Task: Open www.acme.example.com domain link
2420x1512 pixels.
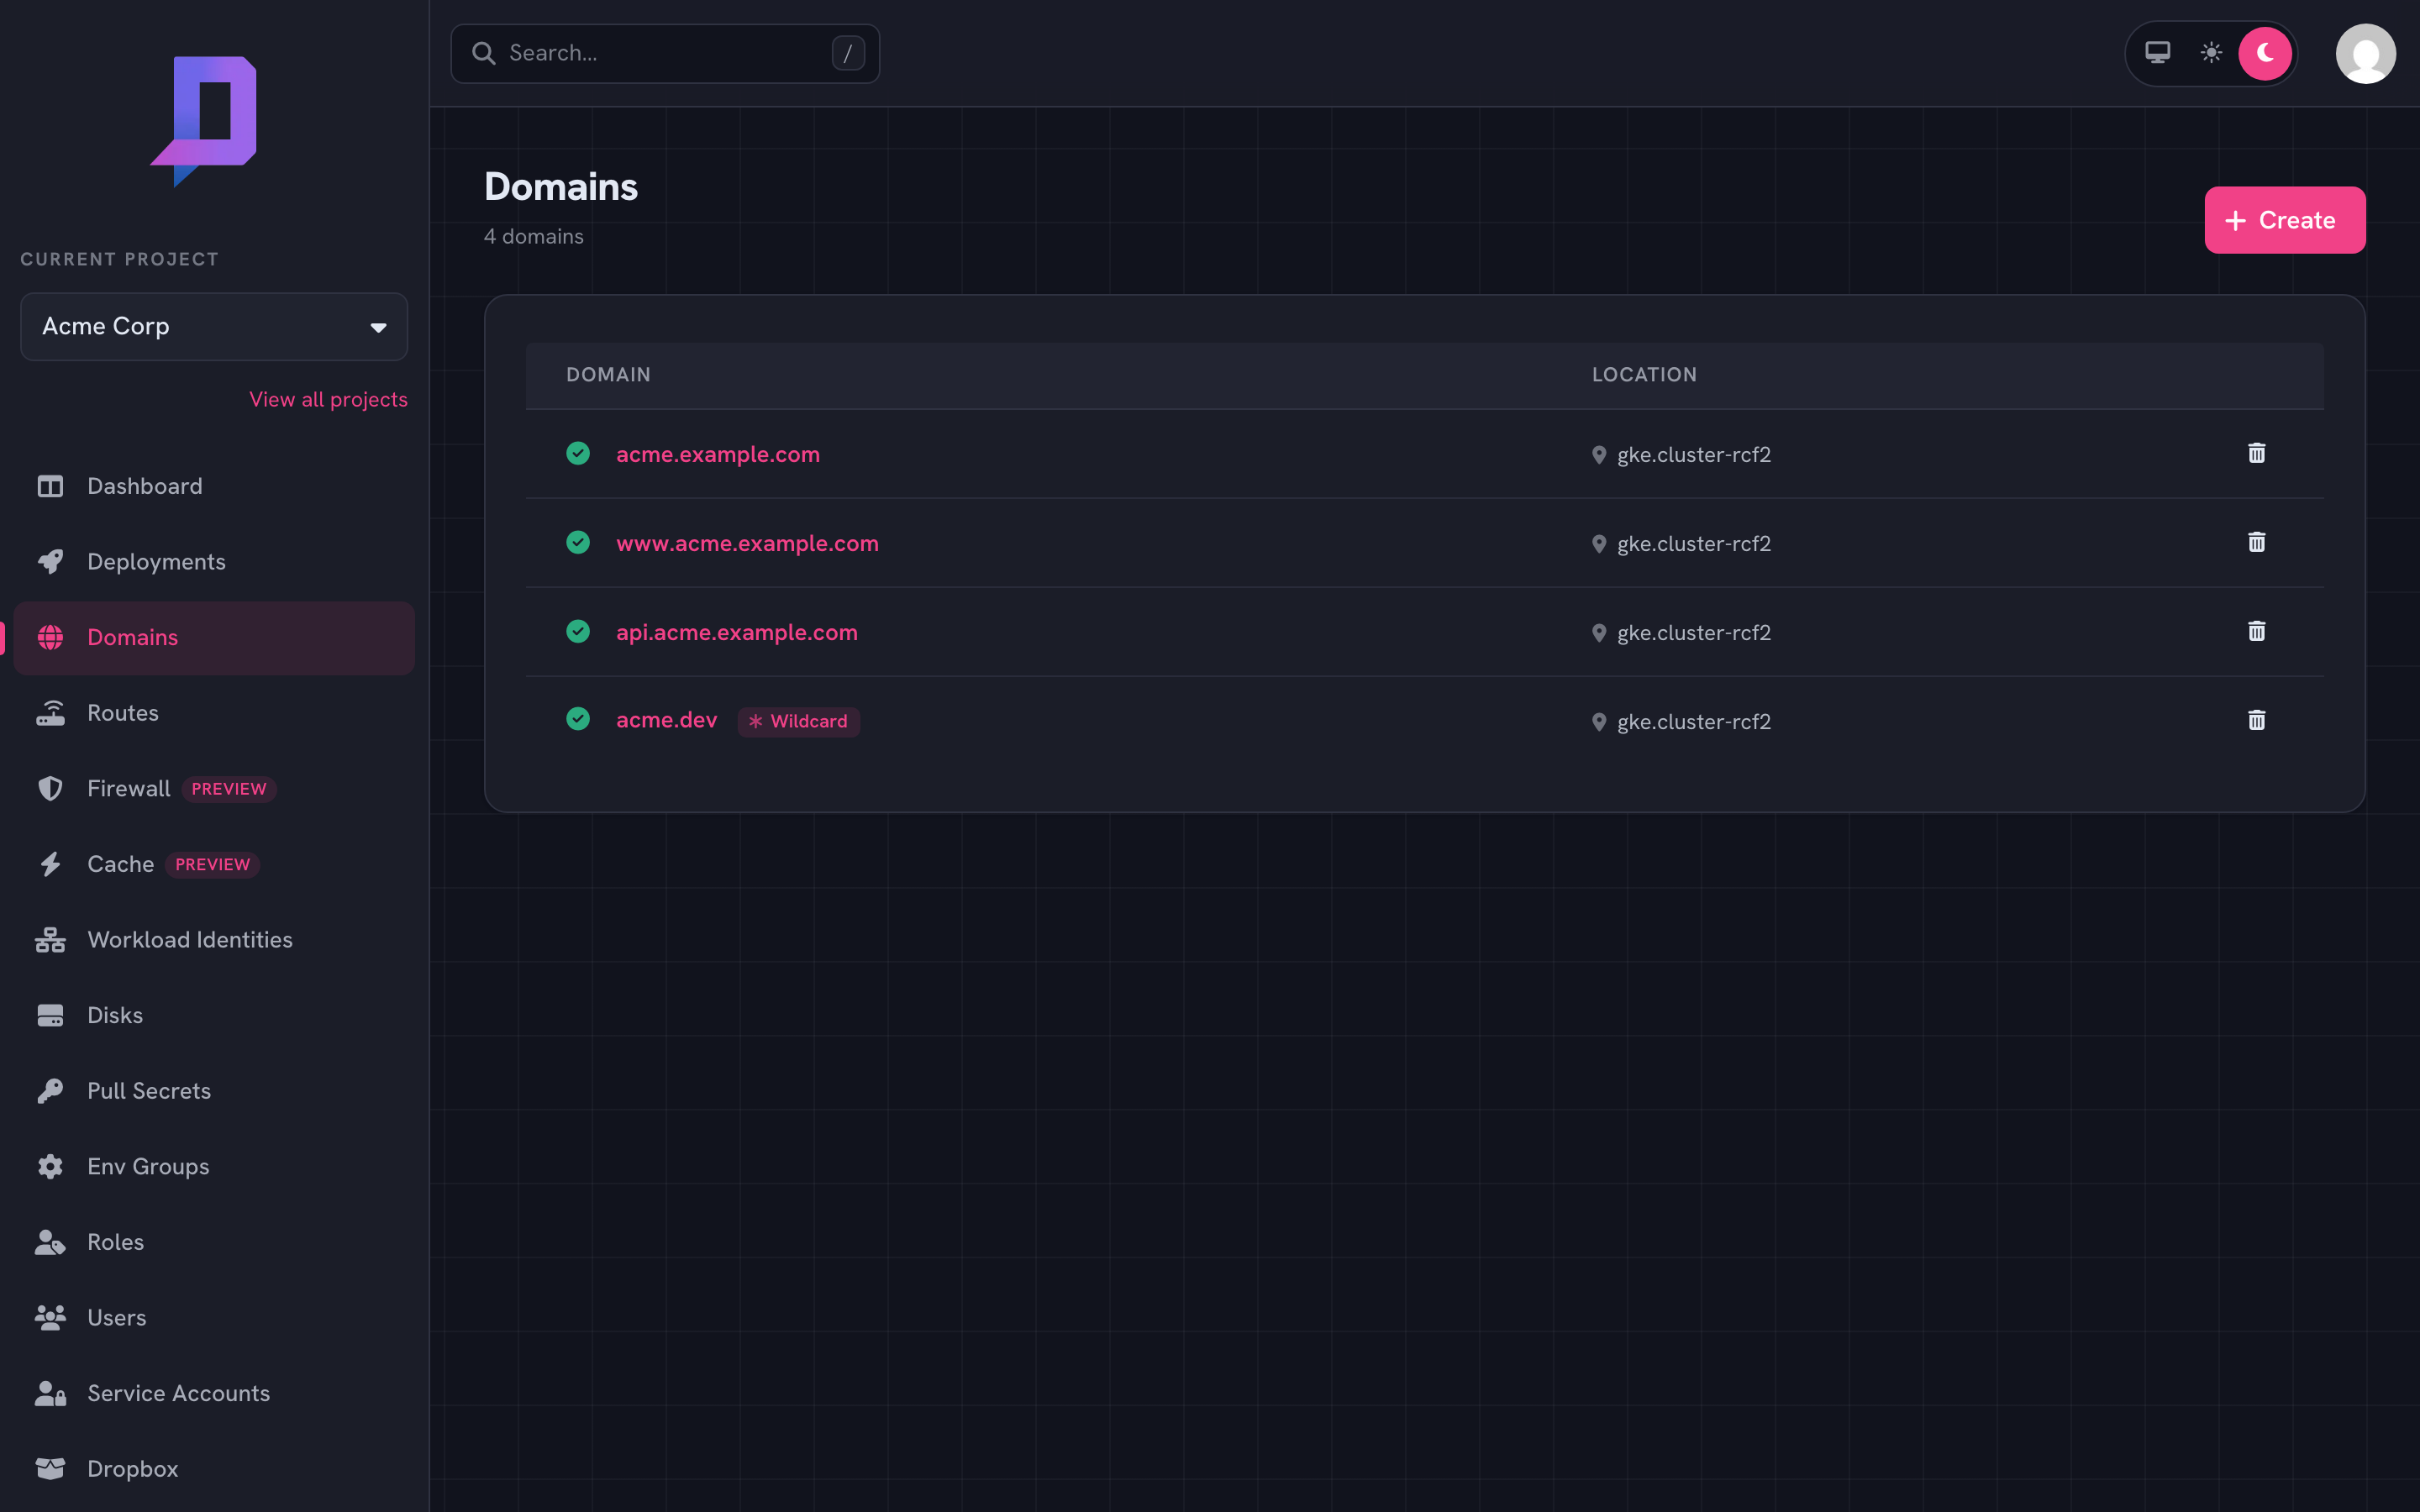Action: (x=747, y=543)
